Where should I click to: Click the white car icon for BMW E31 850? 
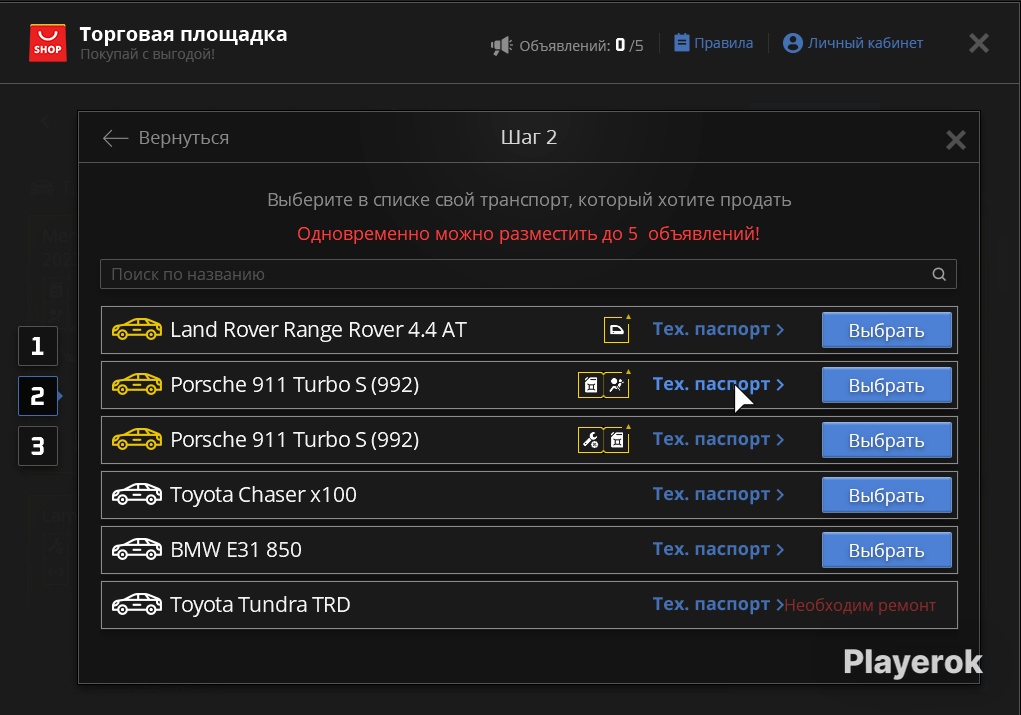coord(137,550)
